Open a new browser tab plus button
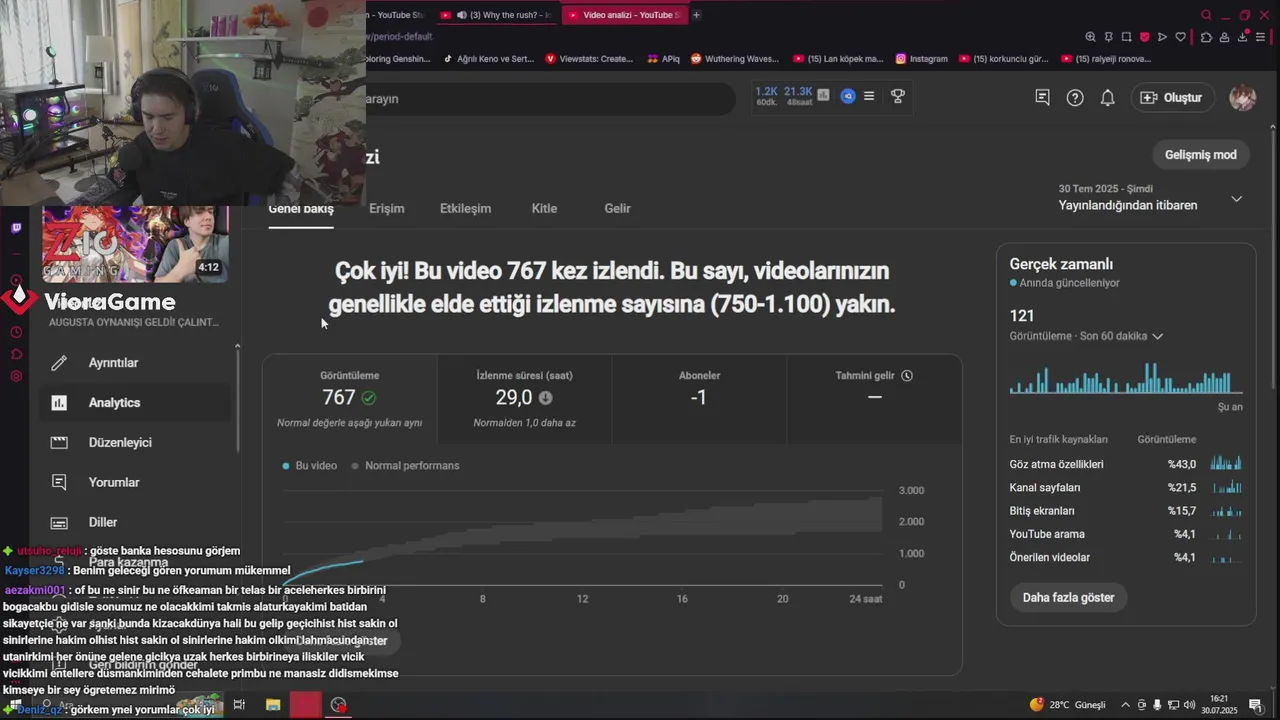 [696, 15]
